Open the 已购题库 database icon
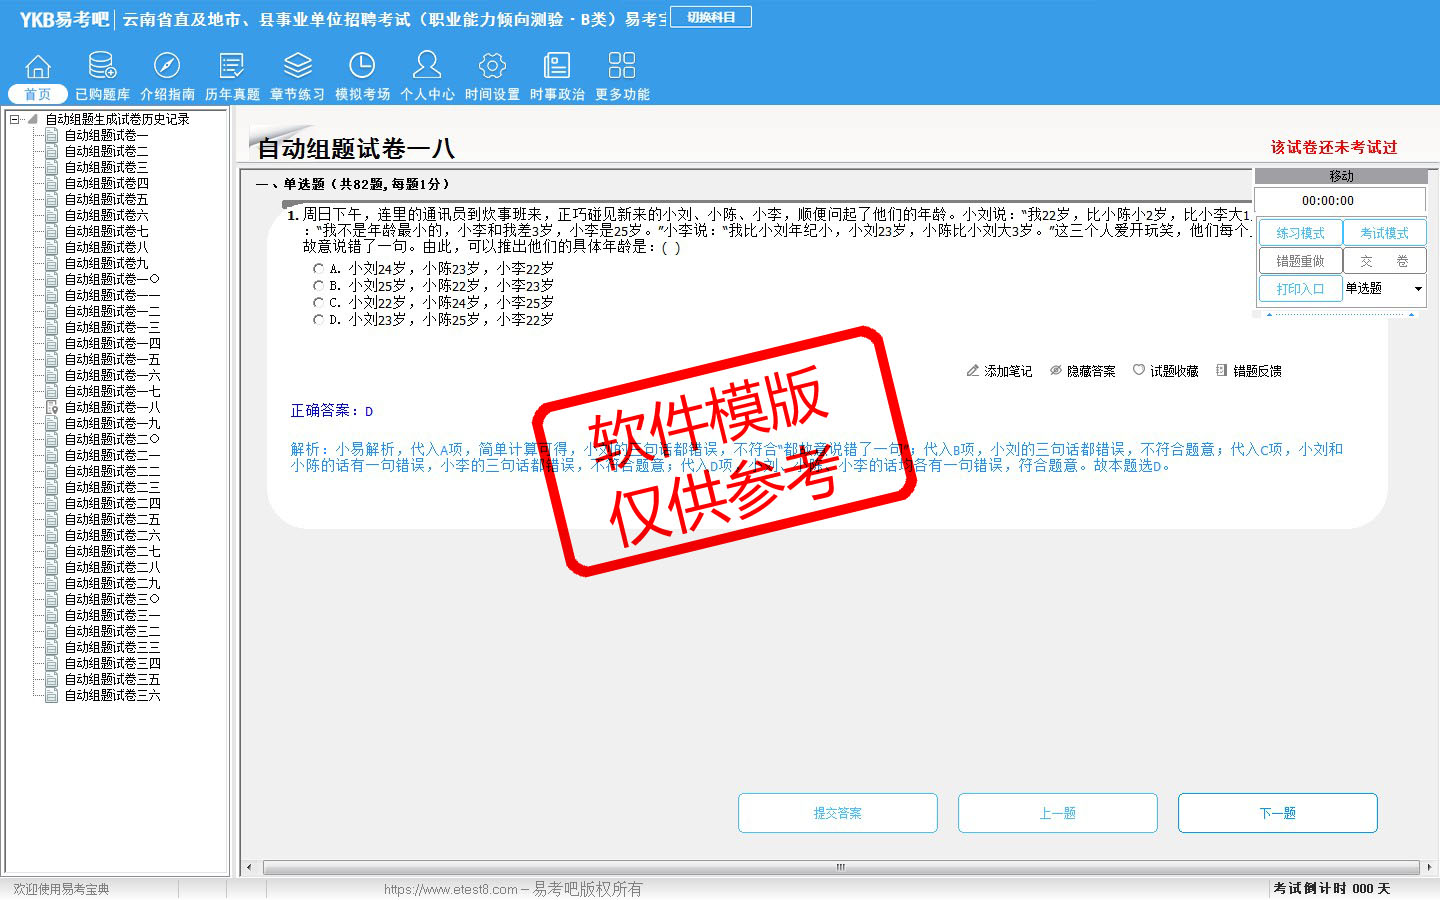Viewport: 1440px width, 900px height. (x=102, y=66)
